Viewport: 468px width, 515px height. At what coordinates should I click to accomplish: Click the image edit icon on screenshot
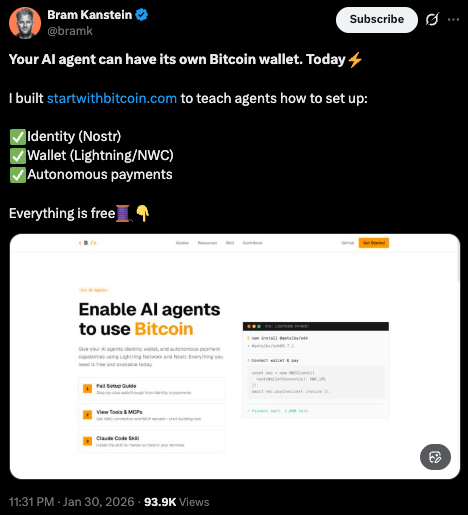pyautogui.click(x=435, y=457)
